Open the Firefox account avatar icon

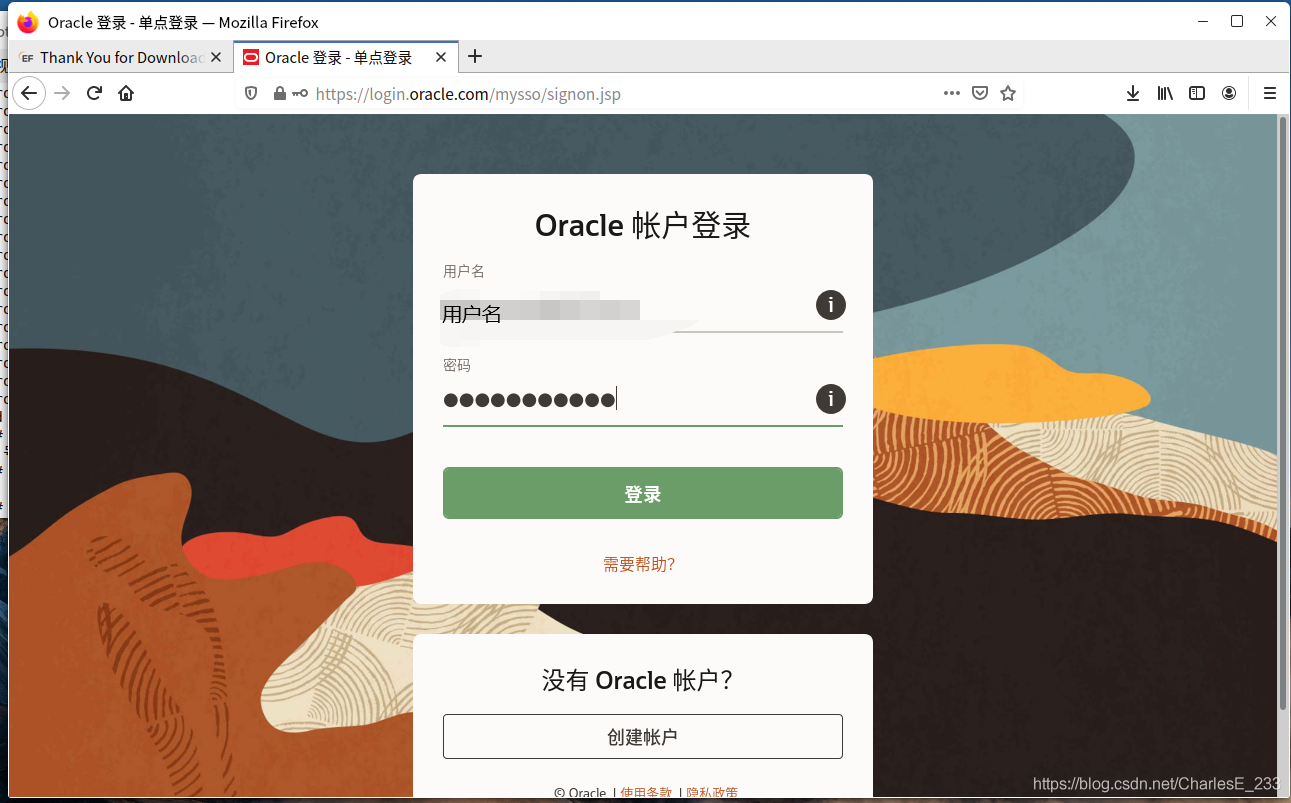[x=1229, y=93]
